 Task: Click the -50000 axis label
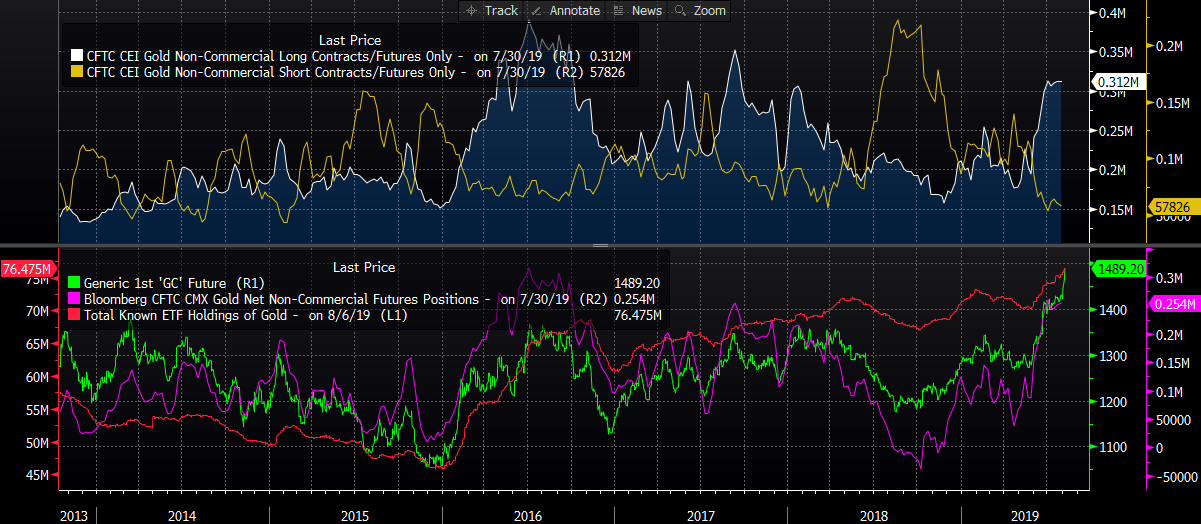tap(1175, 477)
